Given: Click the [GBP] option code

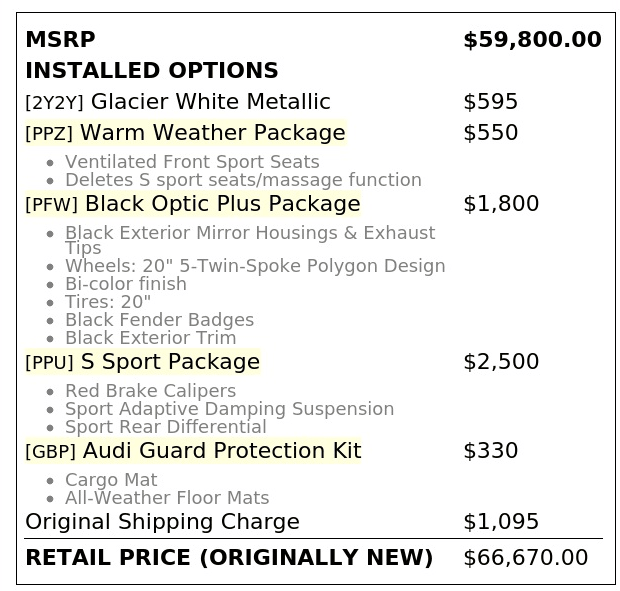Looking at the screenshot, I should pos(50,451).
